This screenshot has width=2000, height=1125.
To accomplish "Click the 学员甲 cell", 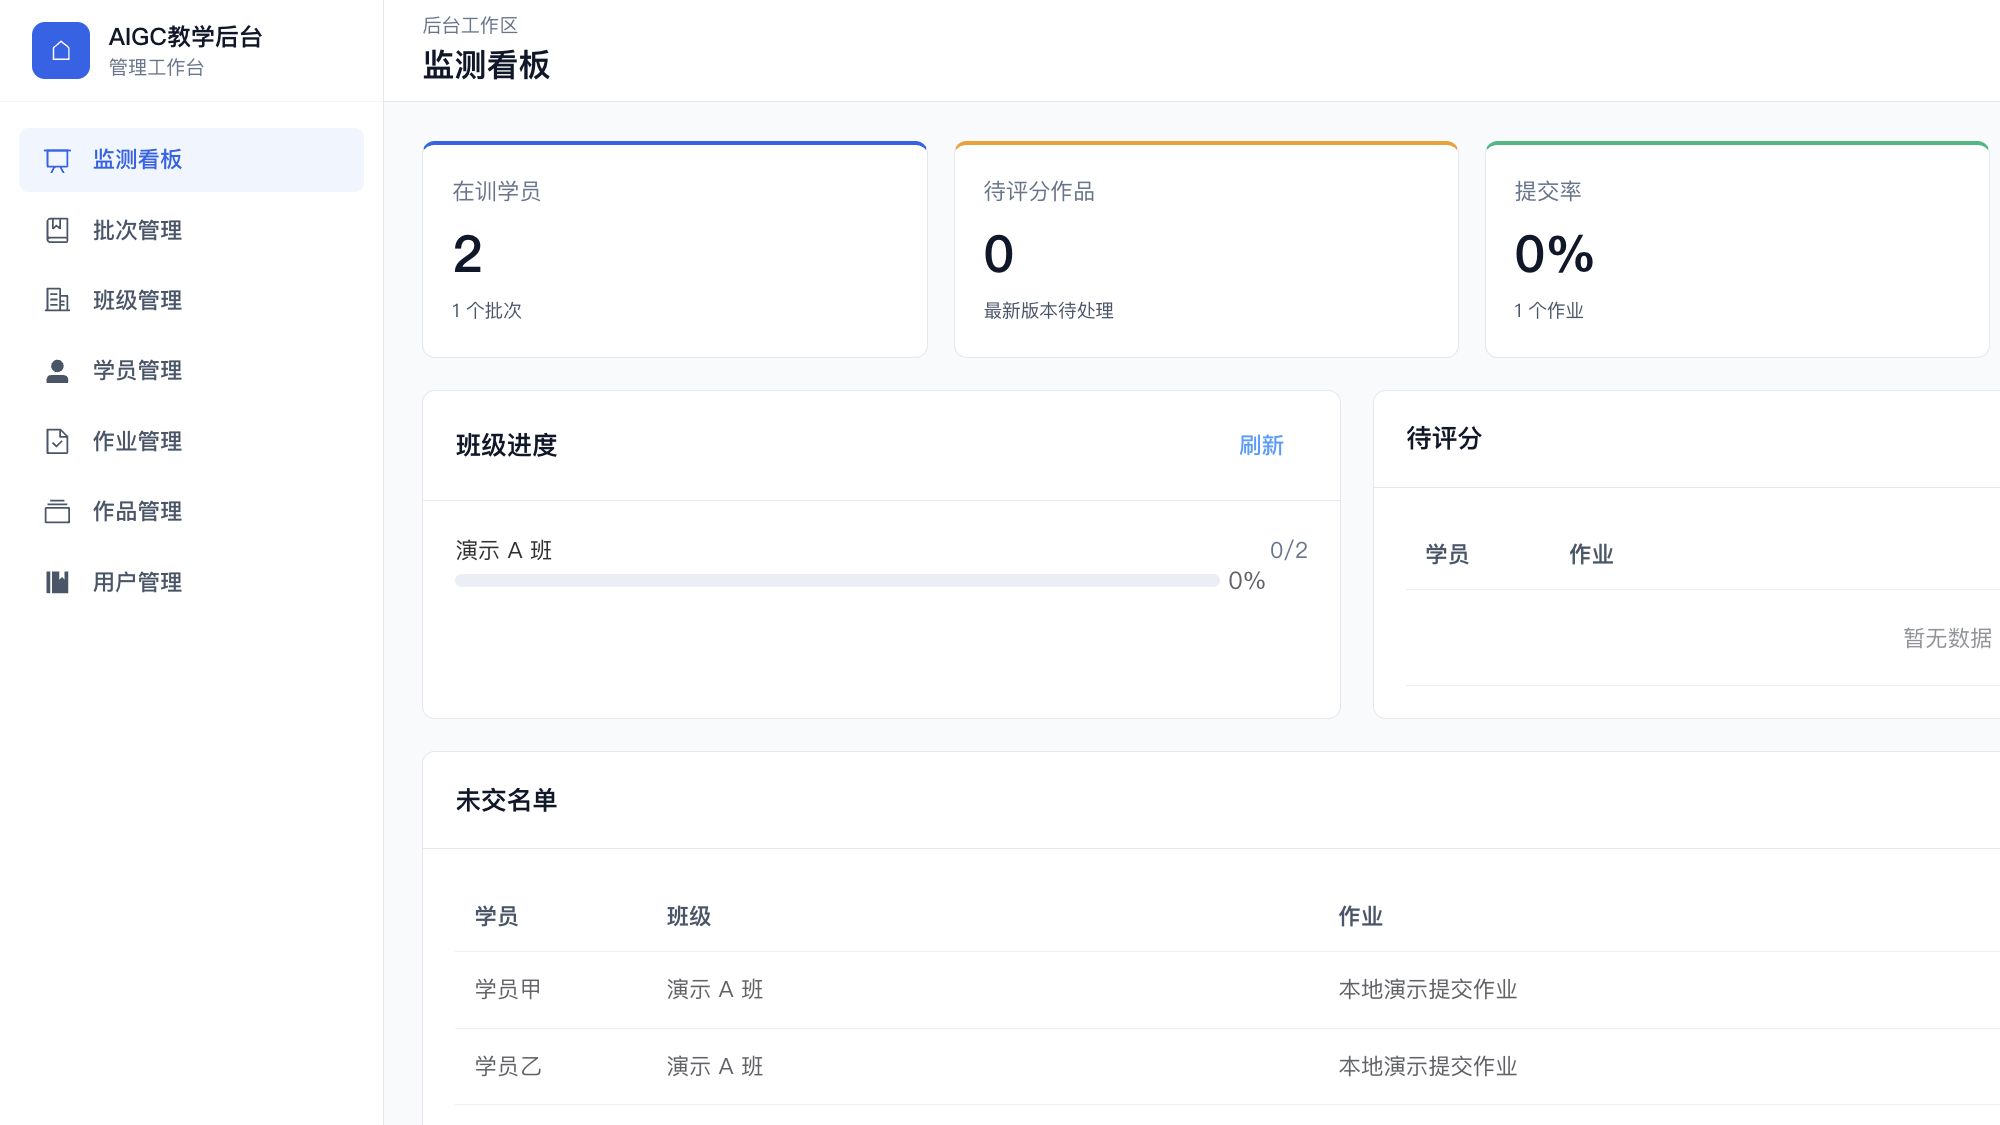I will 508,989.
